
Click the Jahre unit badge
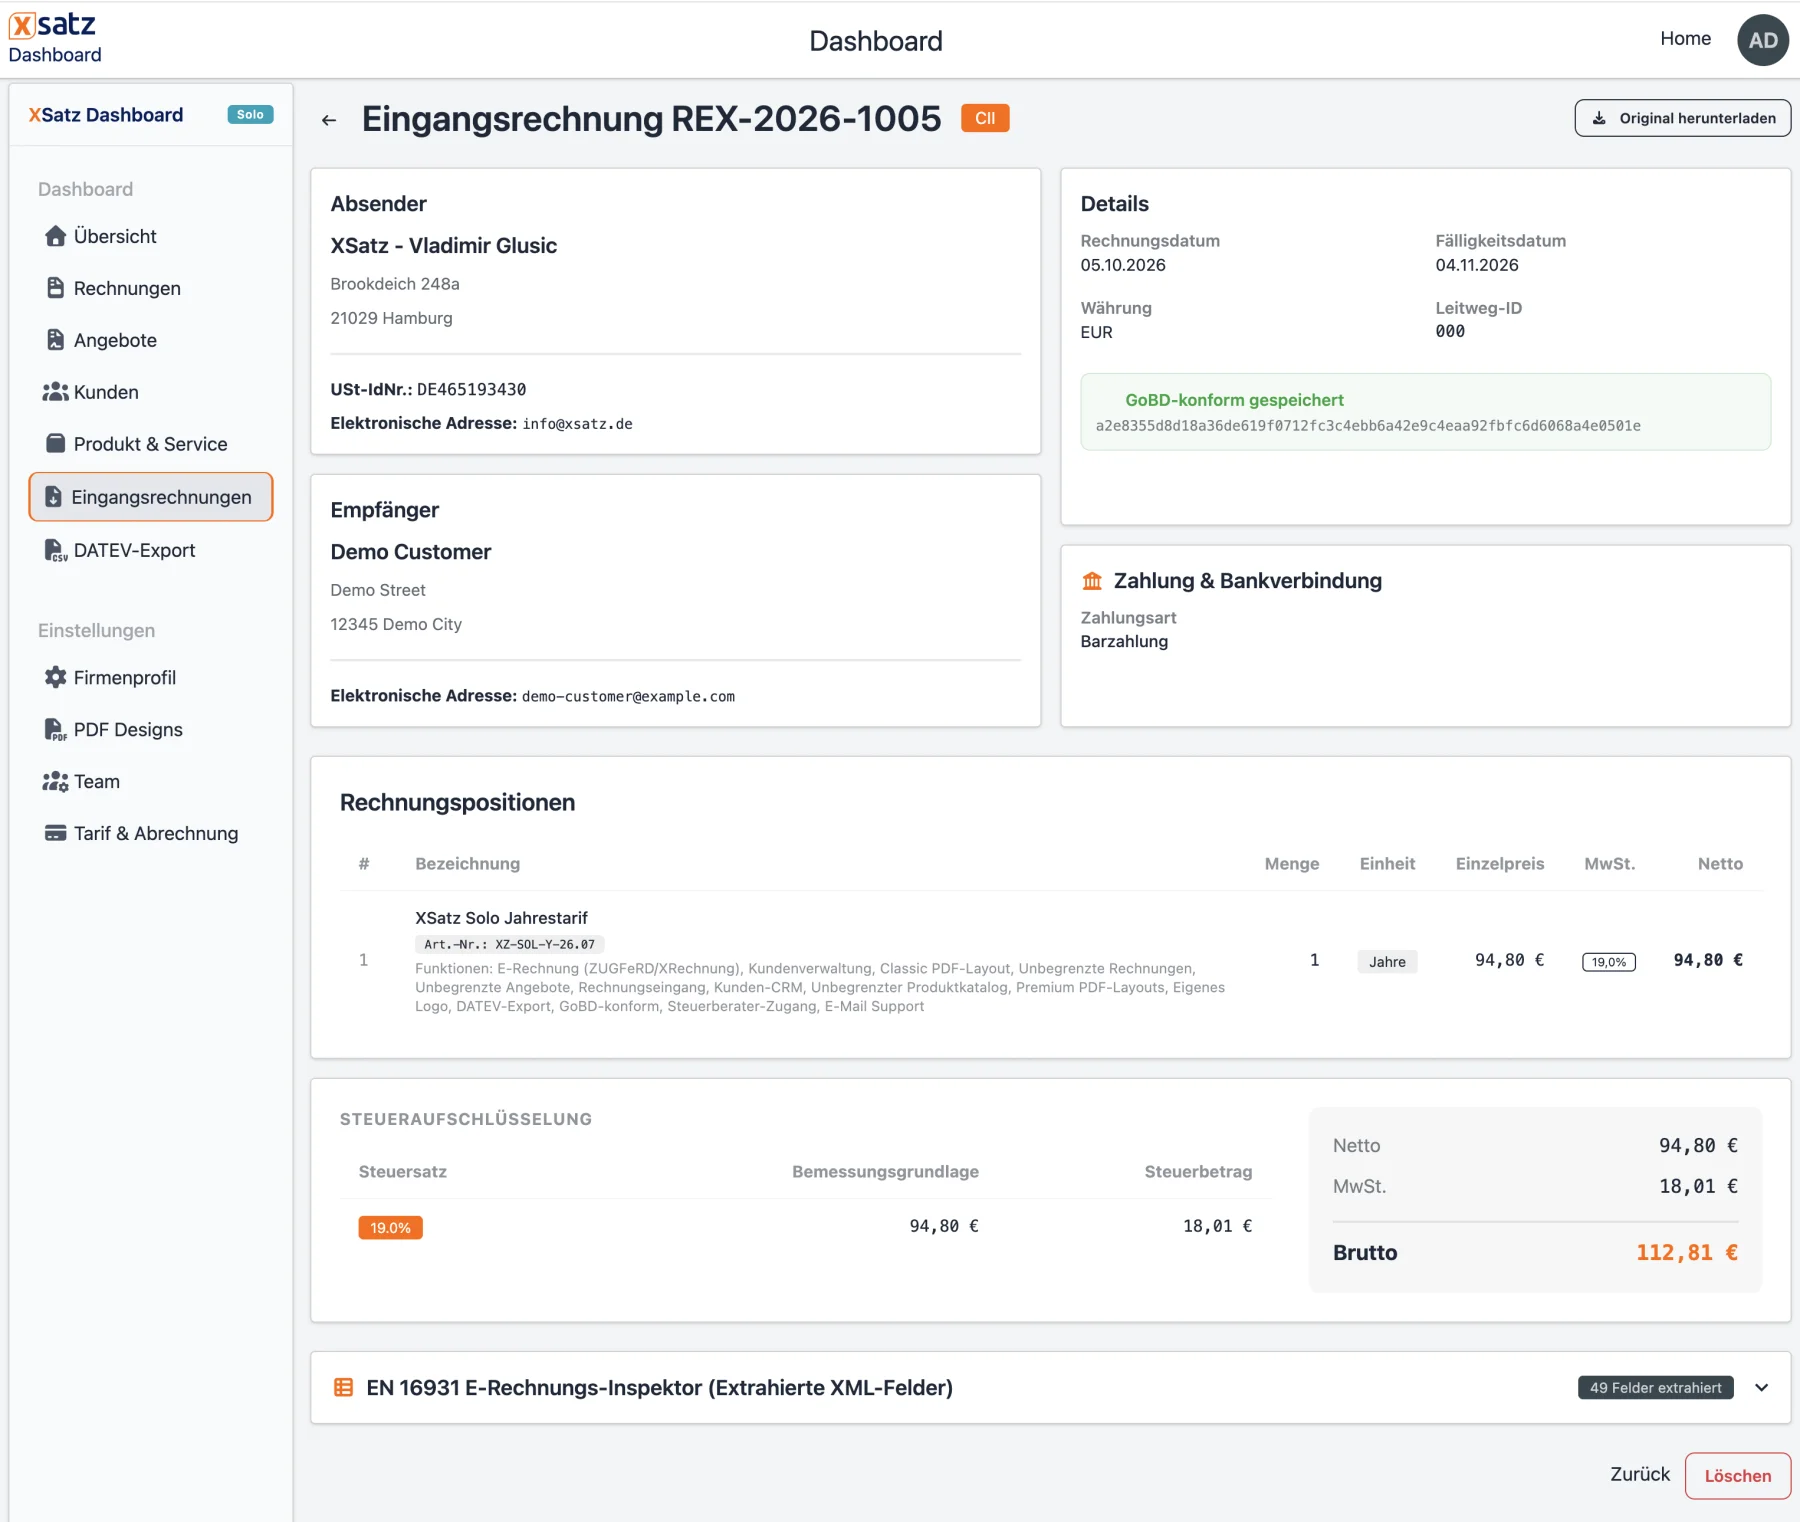coord(1387,962)
